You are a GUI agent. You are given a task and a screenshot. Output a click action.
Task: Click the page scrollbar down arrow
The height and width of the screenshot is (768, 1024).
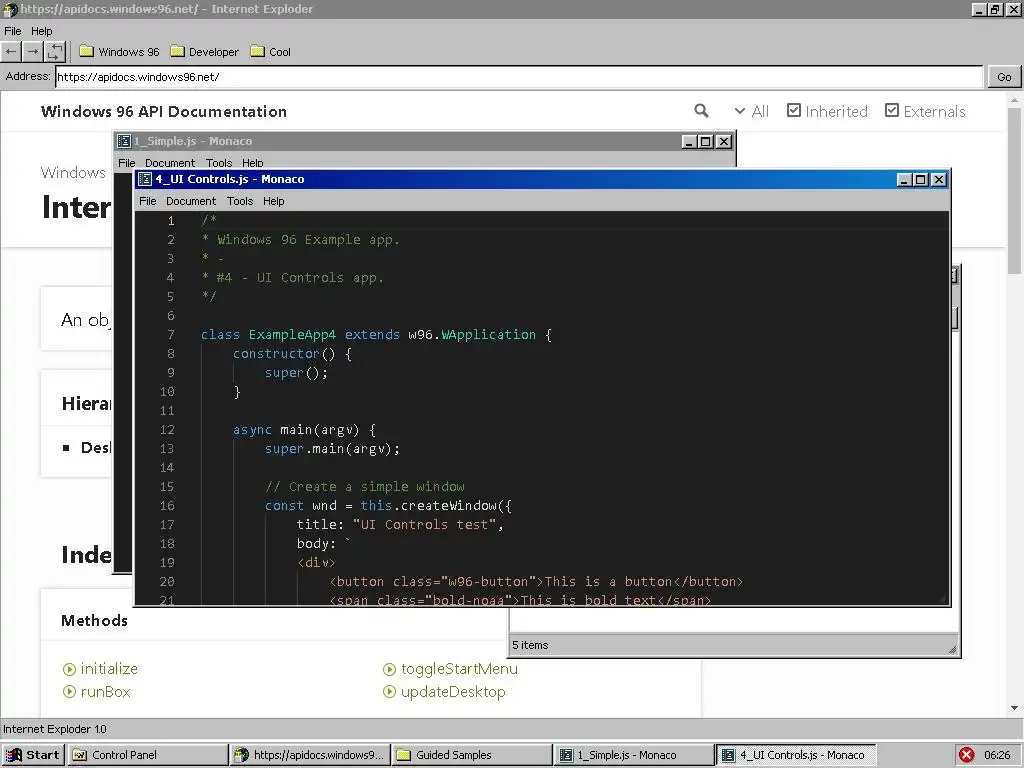pos(1014,708)
